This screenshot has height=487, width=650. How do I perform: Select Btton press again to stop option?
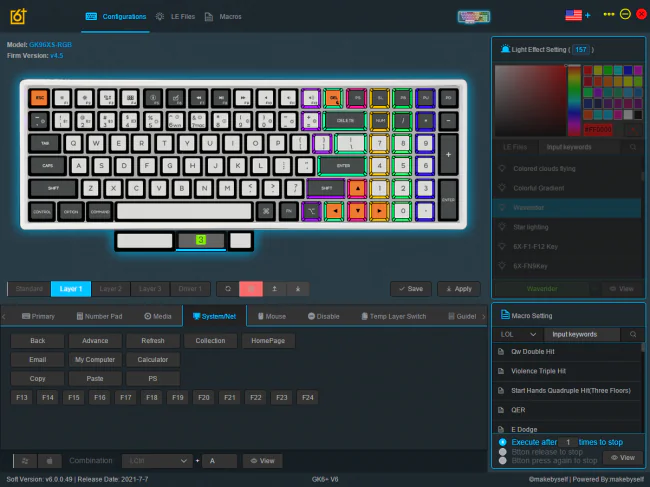(x=503, y=460)
